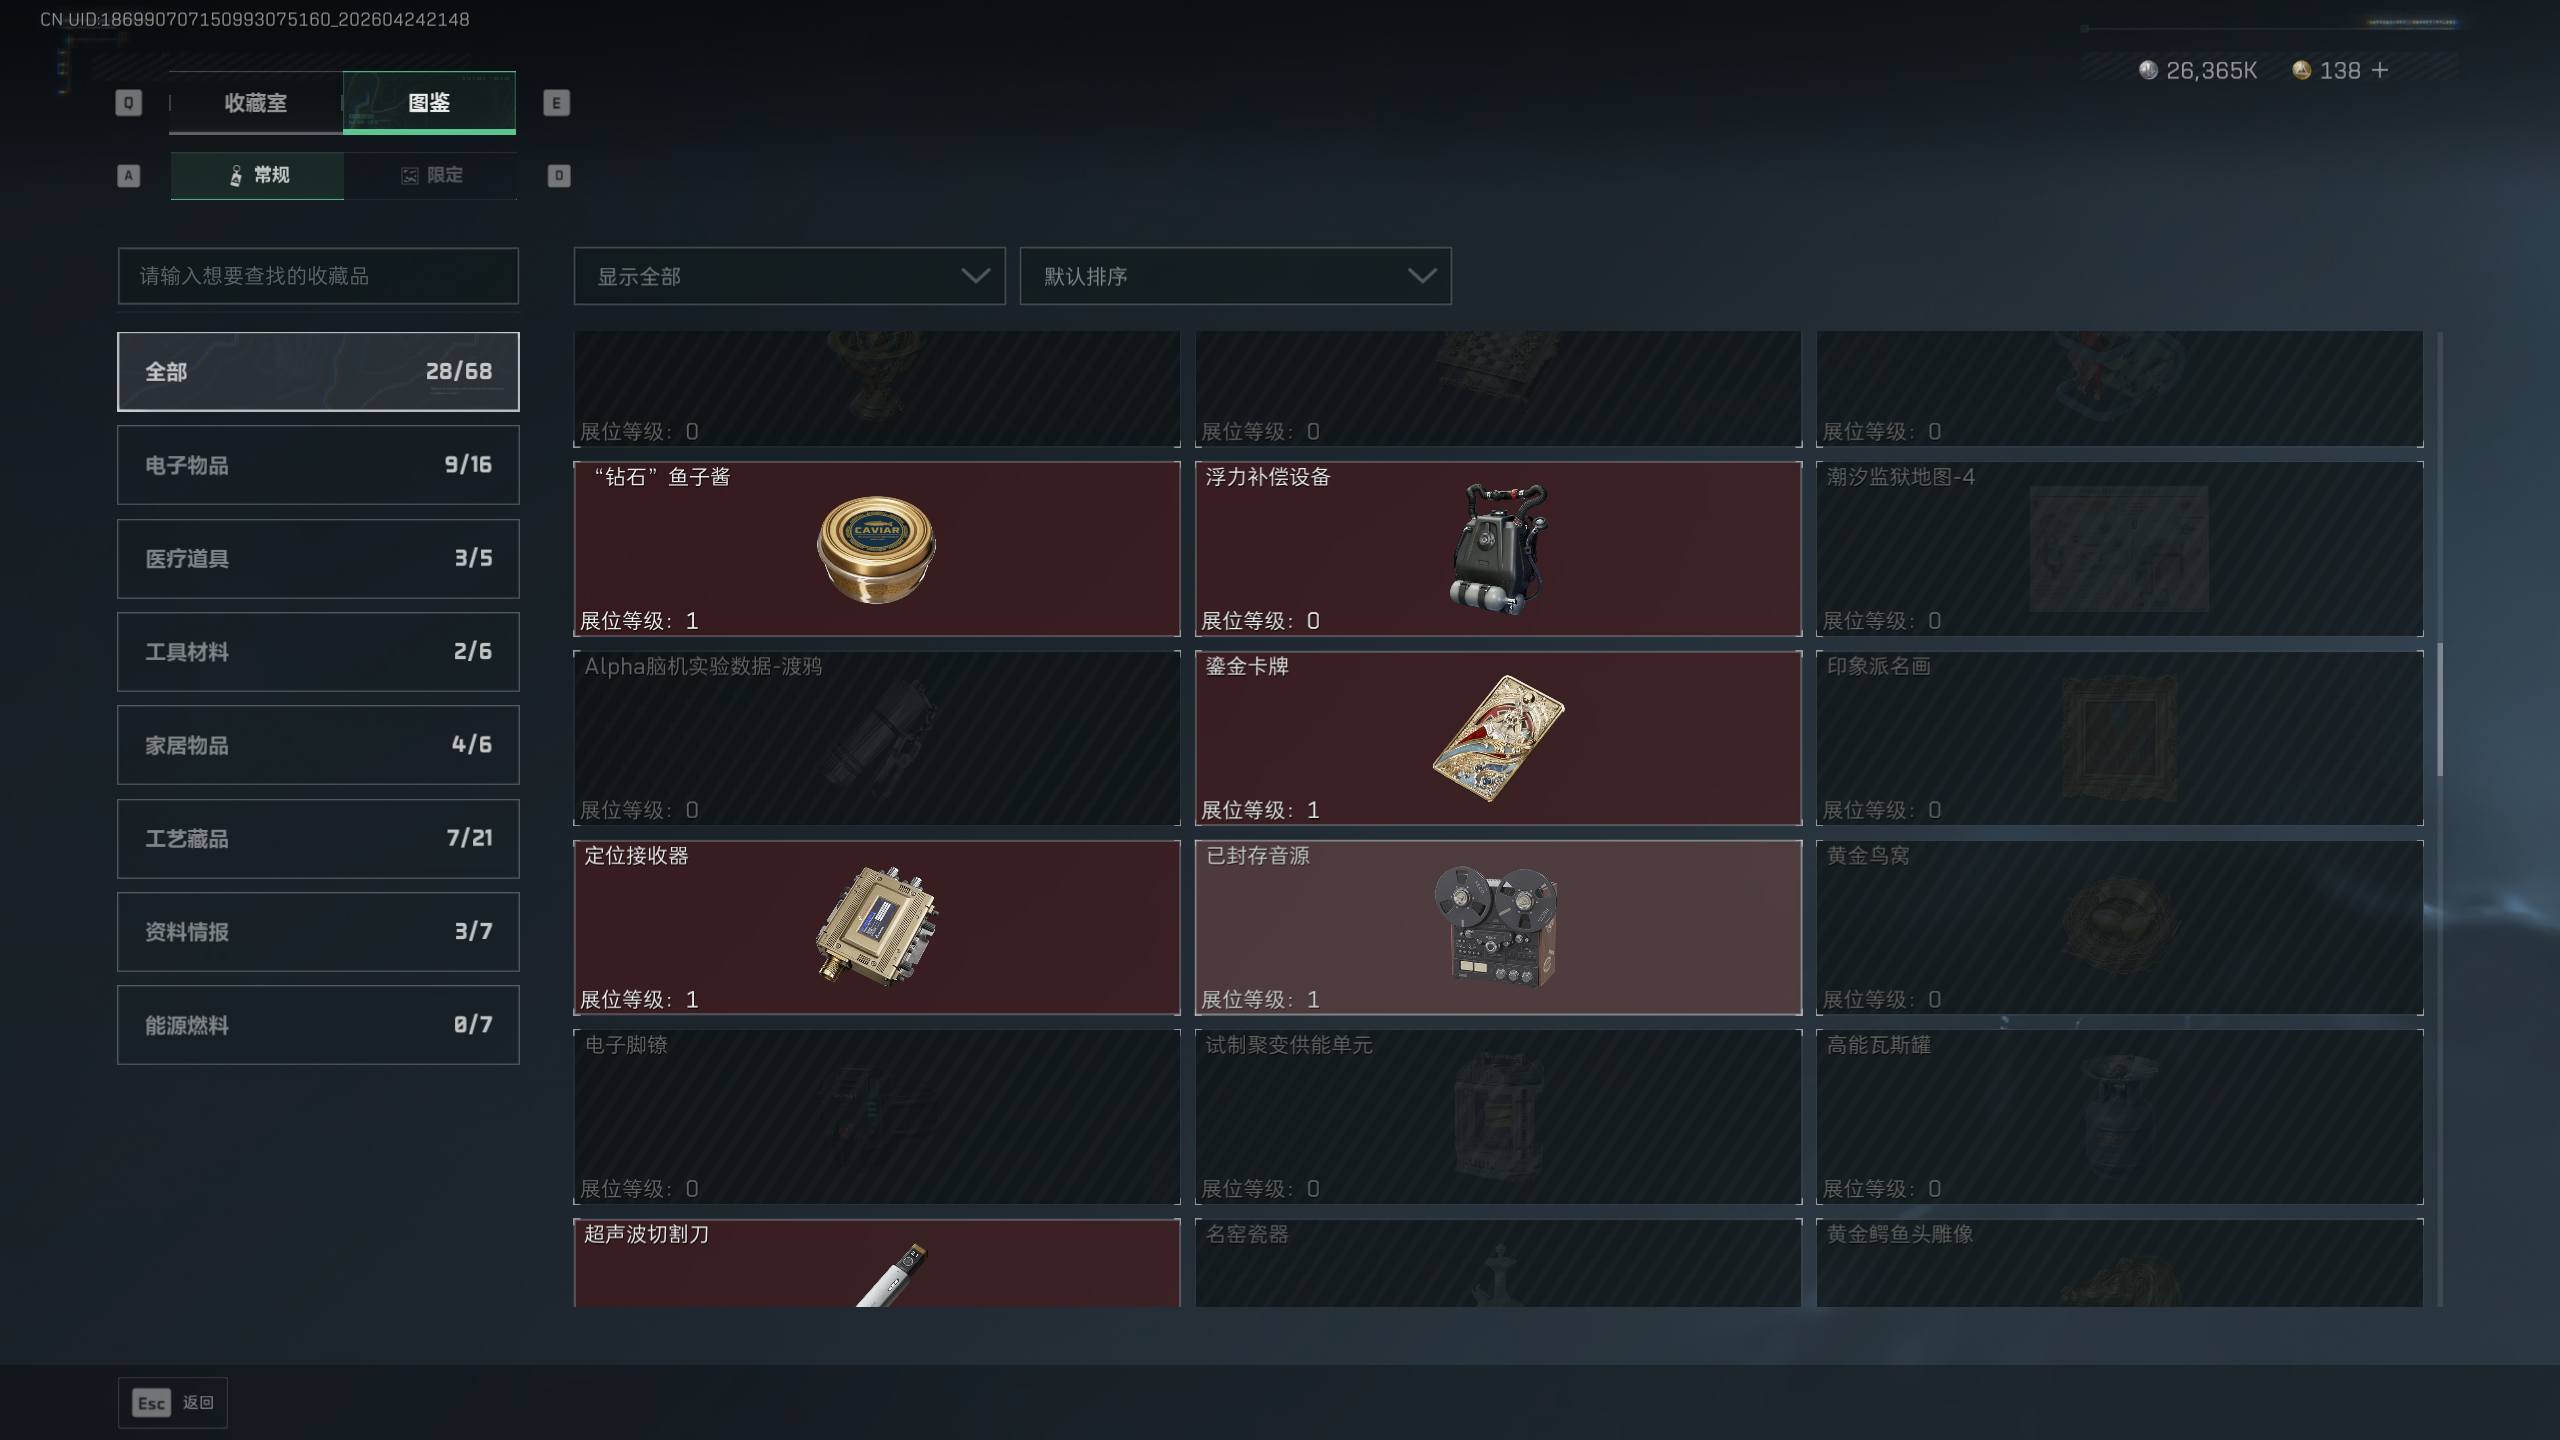Select the 浮力补偿设备 diving gear icon
Screen dimensions: 2560x1440
(1498, 548)
